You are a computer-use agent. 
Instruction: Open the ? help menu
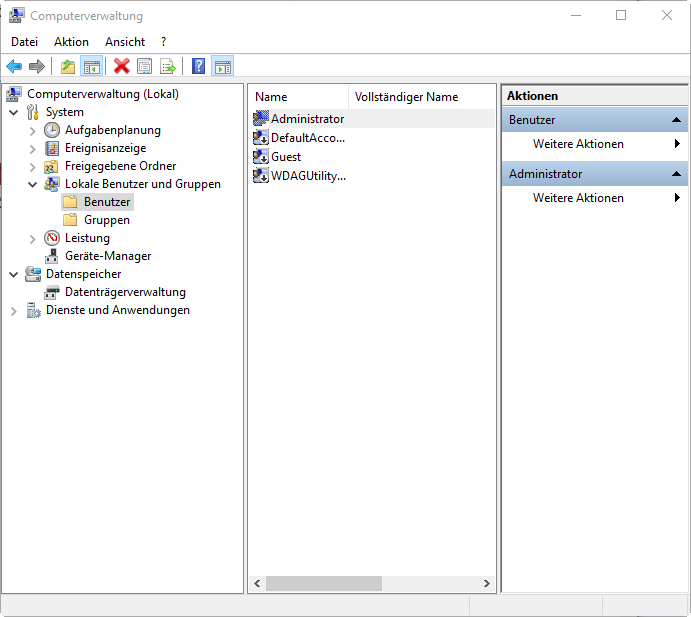click(163, 42)
